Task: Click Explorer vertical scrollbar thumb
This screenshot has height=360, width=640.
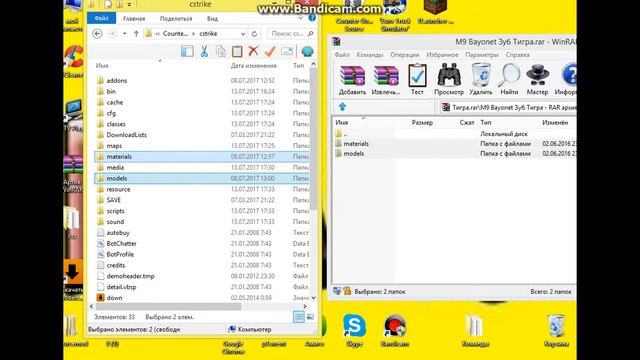Action: click(313, 139)
